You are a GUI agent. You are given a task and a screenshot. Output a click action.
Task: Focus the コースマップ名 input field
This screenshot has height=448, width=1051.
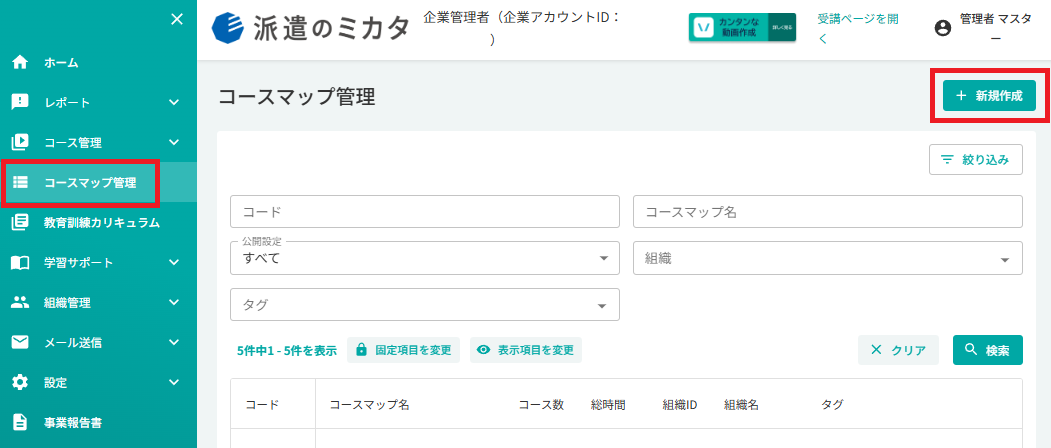tap(828, 212)
